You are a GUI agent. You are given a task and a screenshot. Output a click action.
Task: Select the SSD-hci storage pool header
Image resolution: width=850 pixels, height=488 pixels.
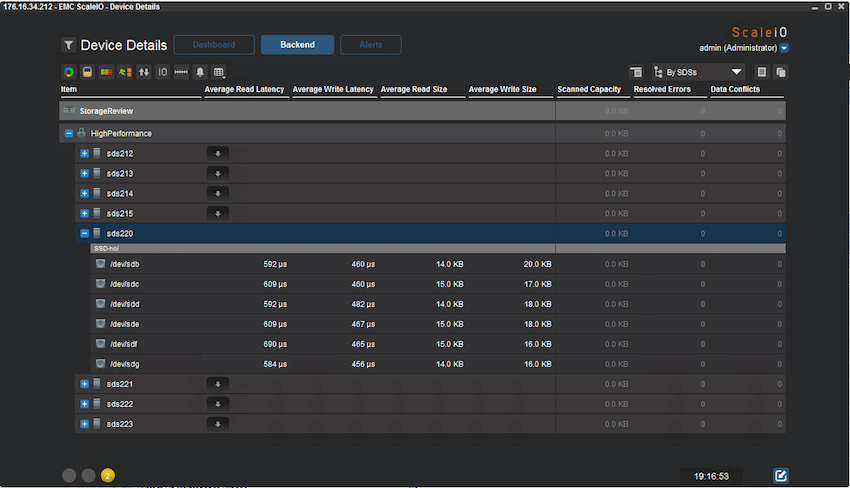click(438, 248)
